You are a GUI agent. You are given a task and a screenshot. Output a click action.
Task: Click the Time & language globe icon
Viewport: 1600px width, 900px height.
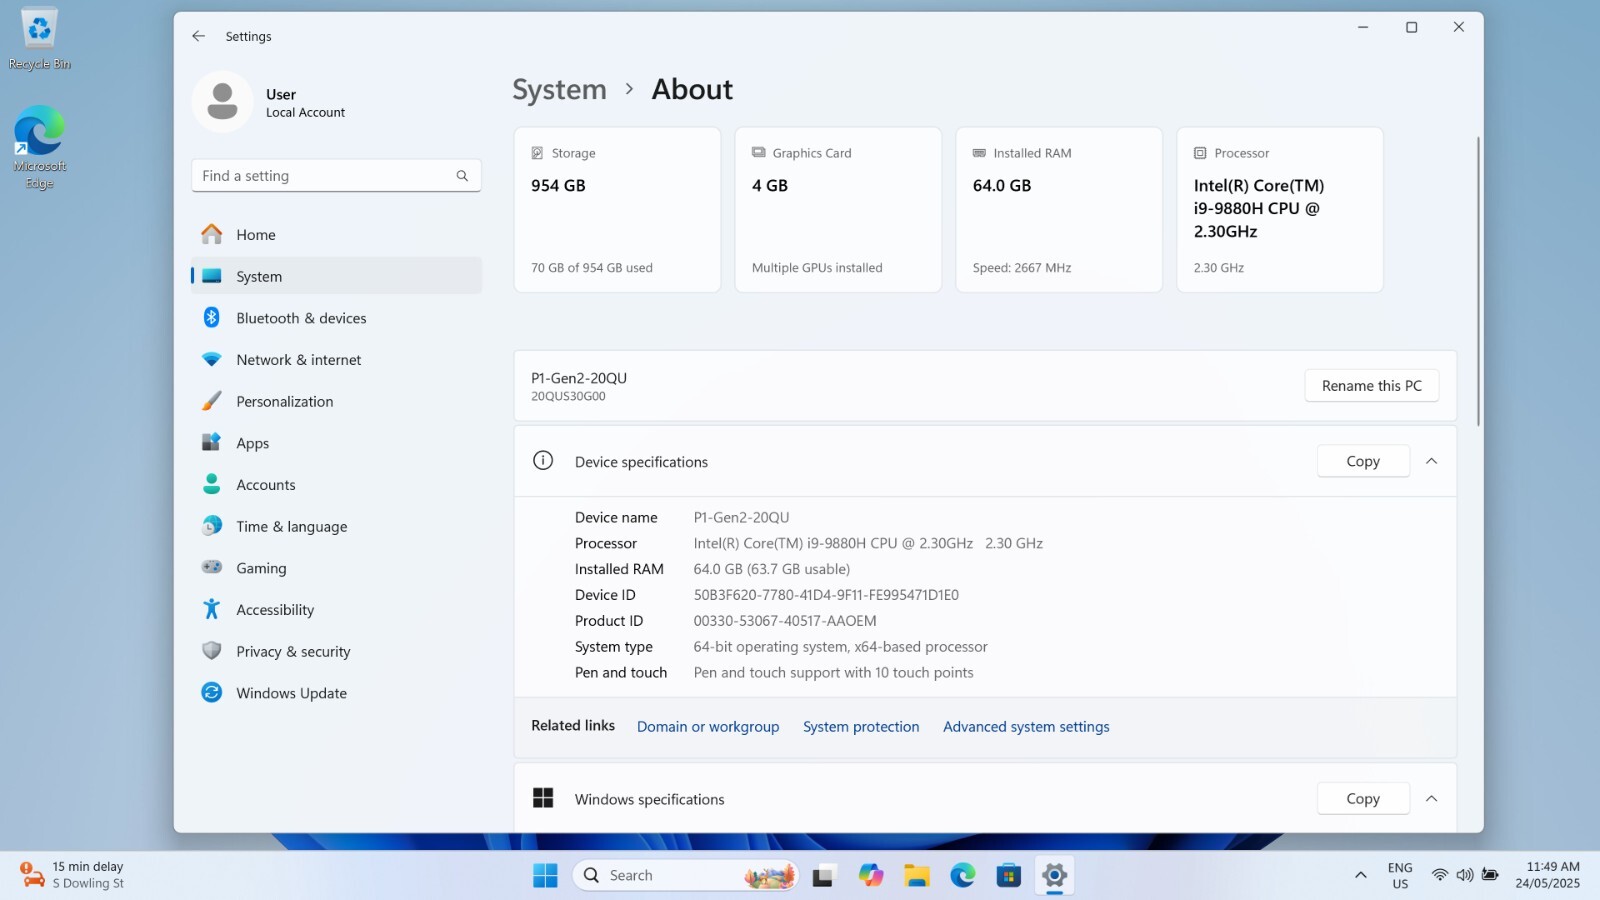coord(212,526)
